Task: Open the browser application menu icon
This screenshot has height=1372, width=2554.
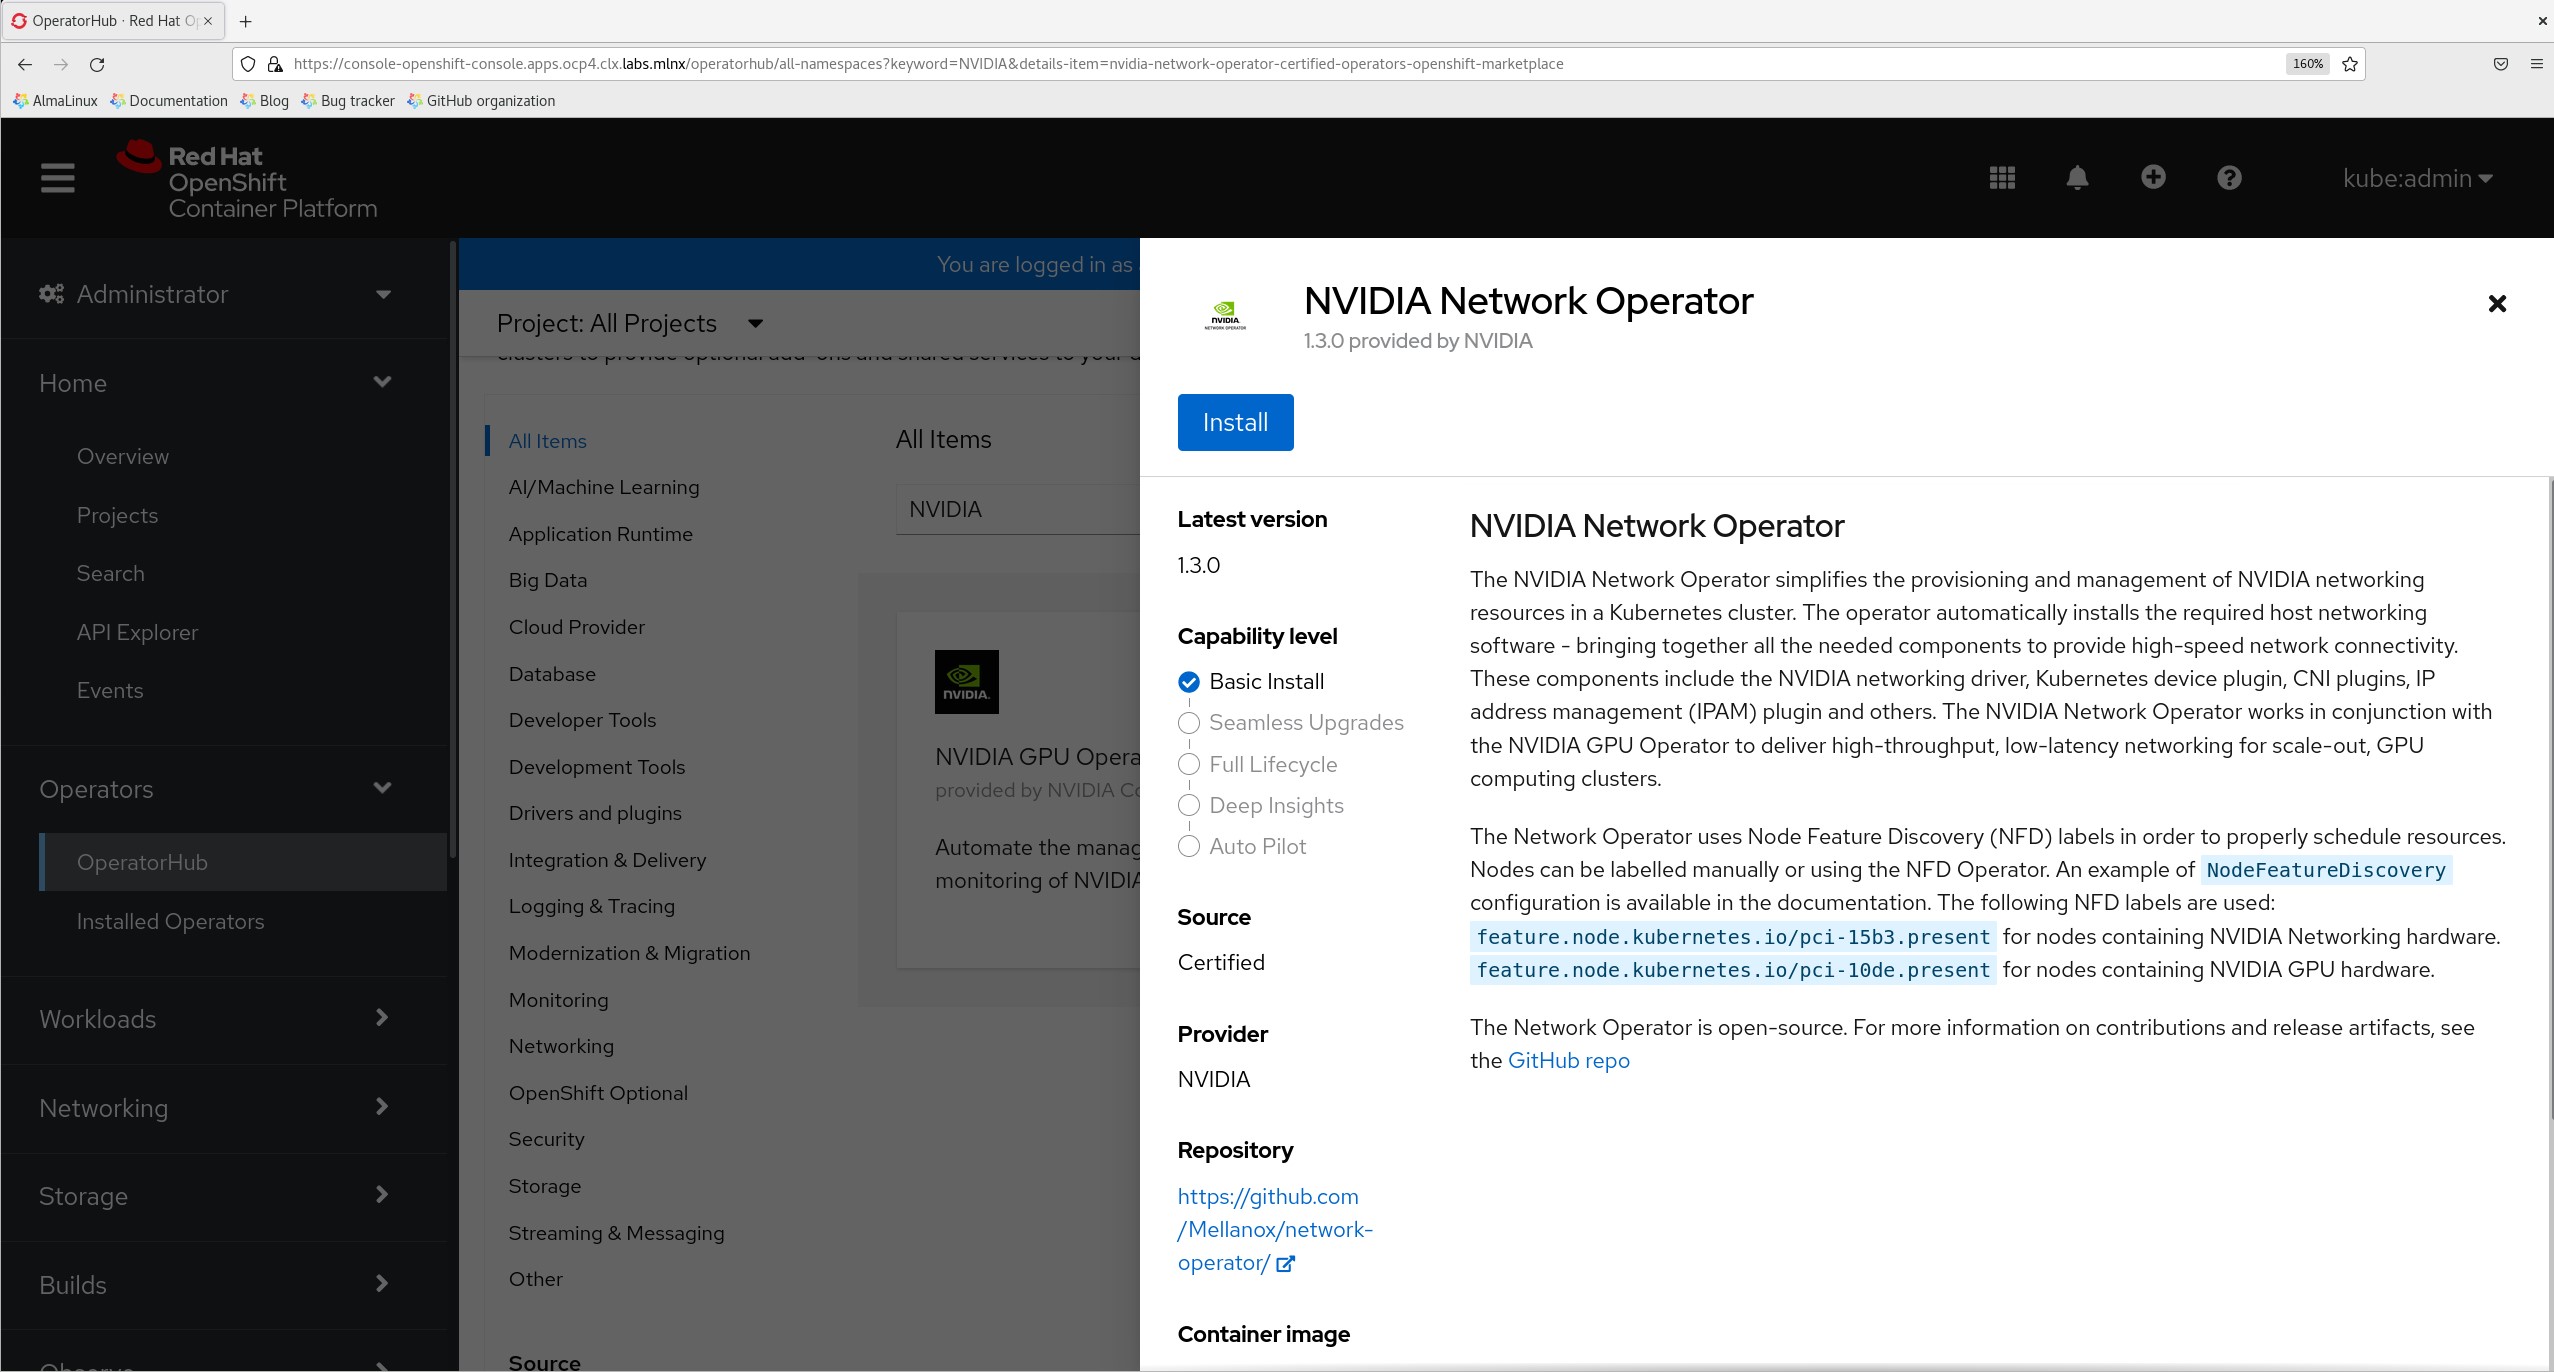Action: coord(2536,64)
